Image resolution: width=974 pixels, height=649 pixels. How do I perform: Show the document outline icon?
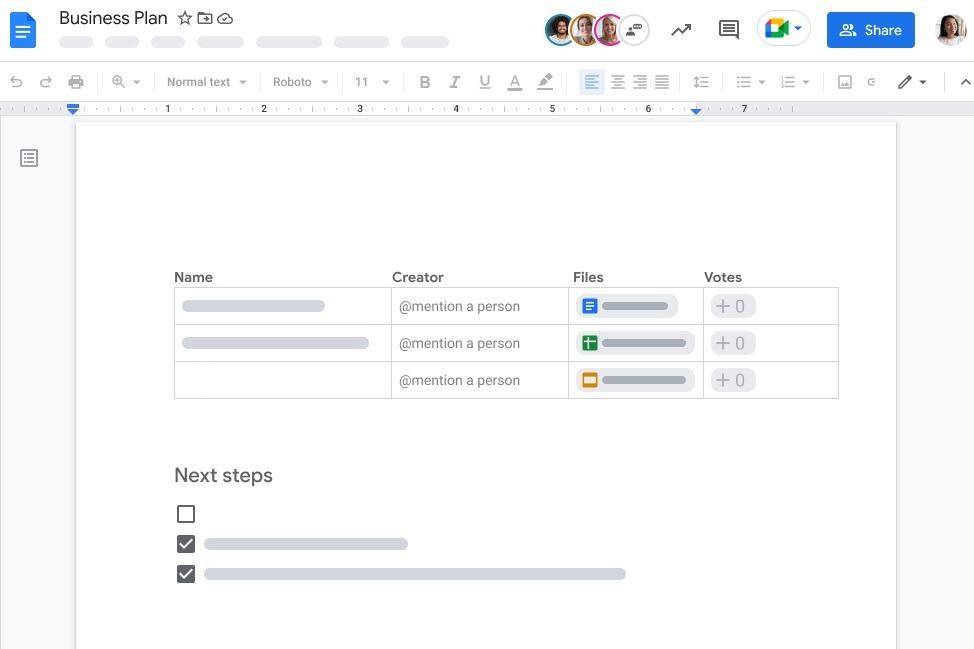(29, 158)
